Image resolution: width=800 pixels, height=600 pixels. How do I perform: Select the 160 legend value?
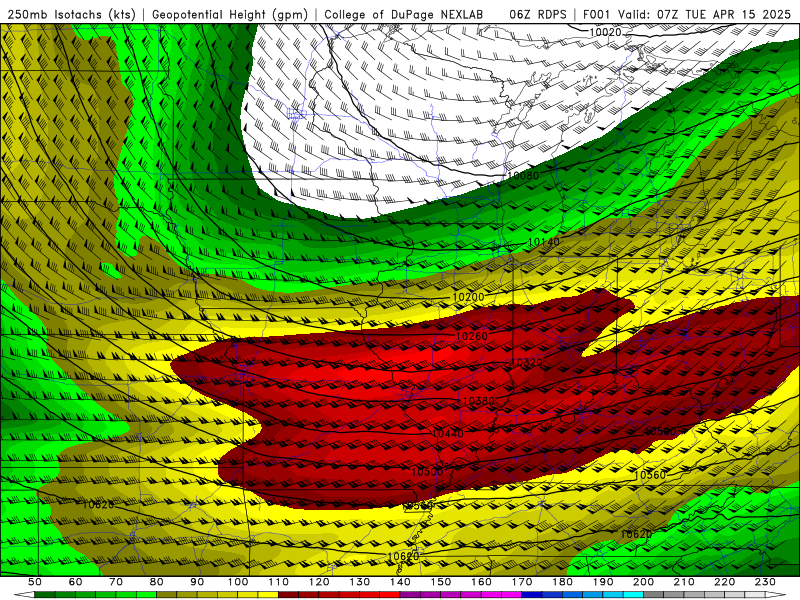tap(481, 582)
